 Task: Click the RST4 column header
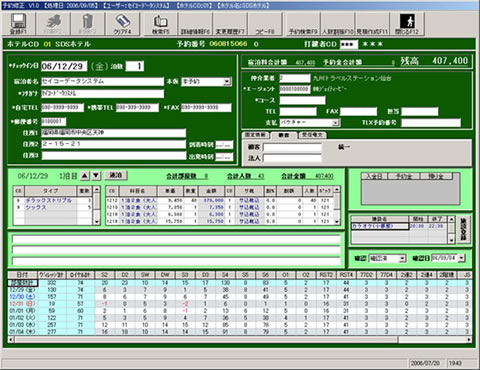tap(346, 275)
